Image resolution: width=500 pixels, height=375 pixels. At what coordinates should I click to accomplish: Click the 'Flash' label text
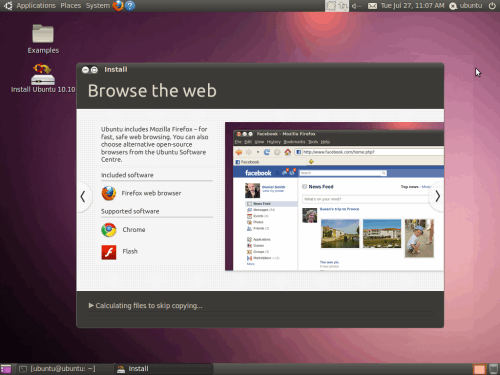point(130,251)
